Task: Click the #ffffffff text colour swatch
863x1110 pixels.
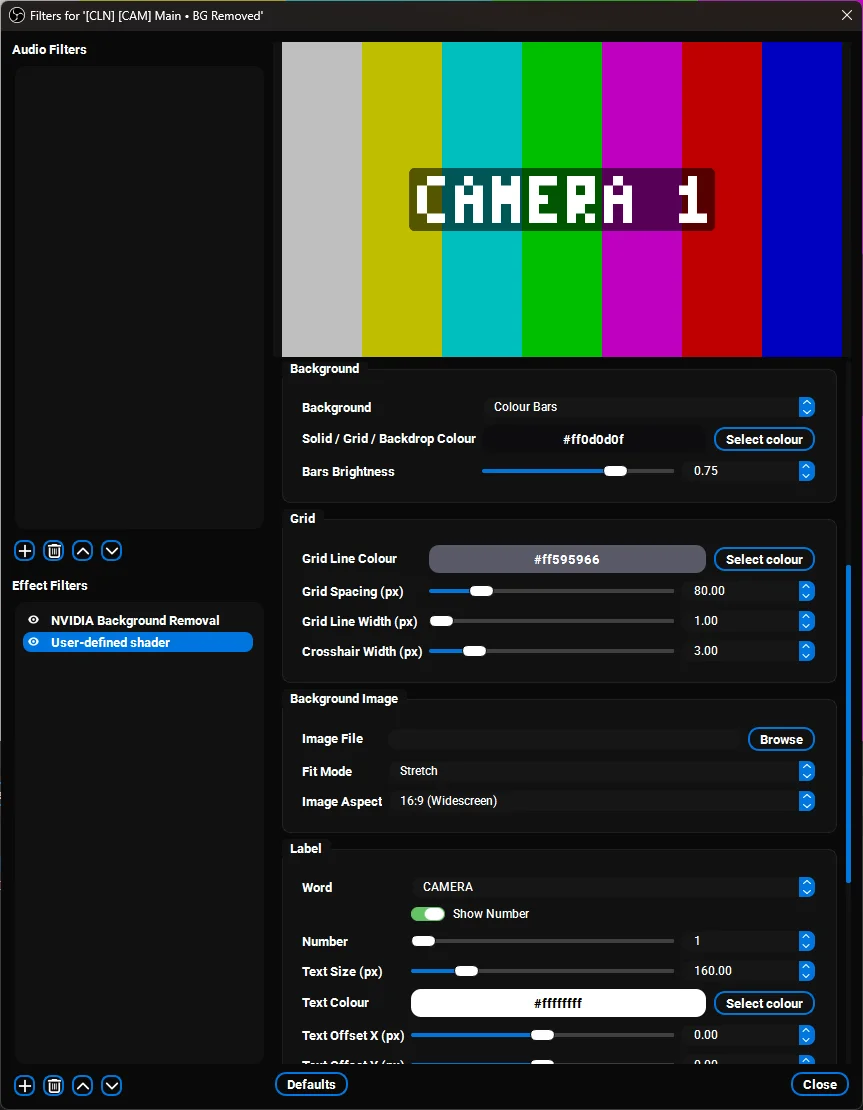Action: (x=558, y=1003)
